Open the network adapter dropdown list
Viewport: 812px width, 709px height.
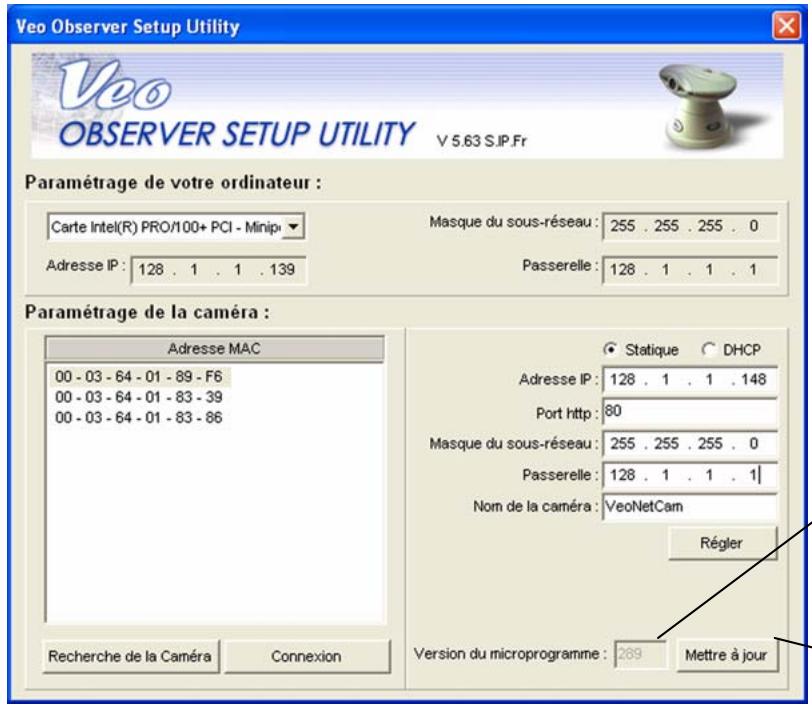tap(293, 226)
